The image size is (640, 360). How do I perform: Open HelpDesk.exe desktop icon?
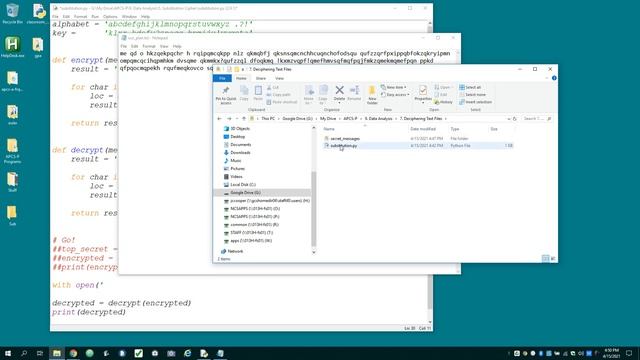[12, 47]
